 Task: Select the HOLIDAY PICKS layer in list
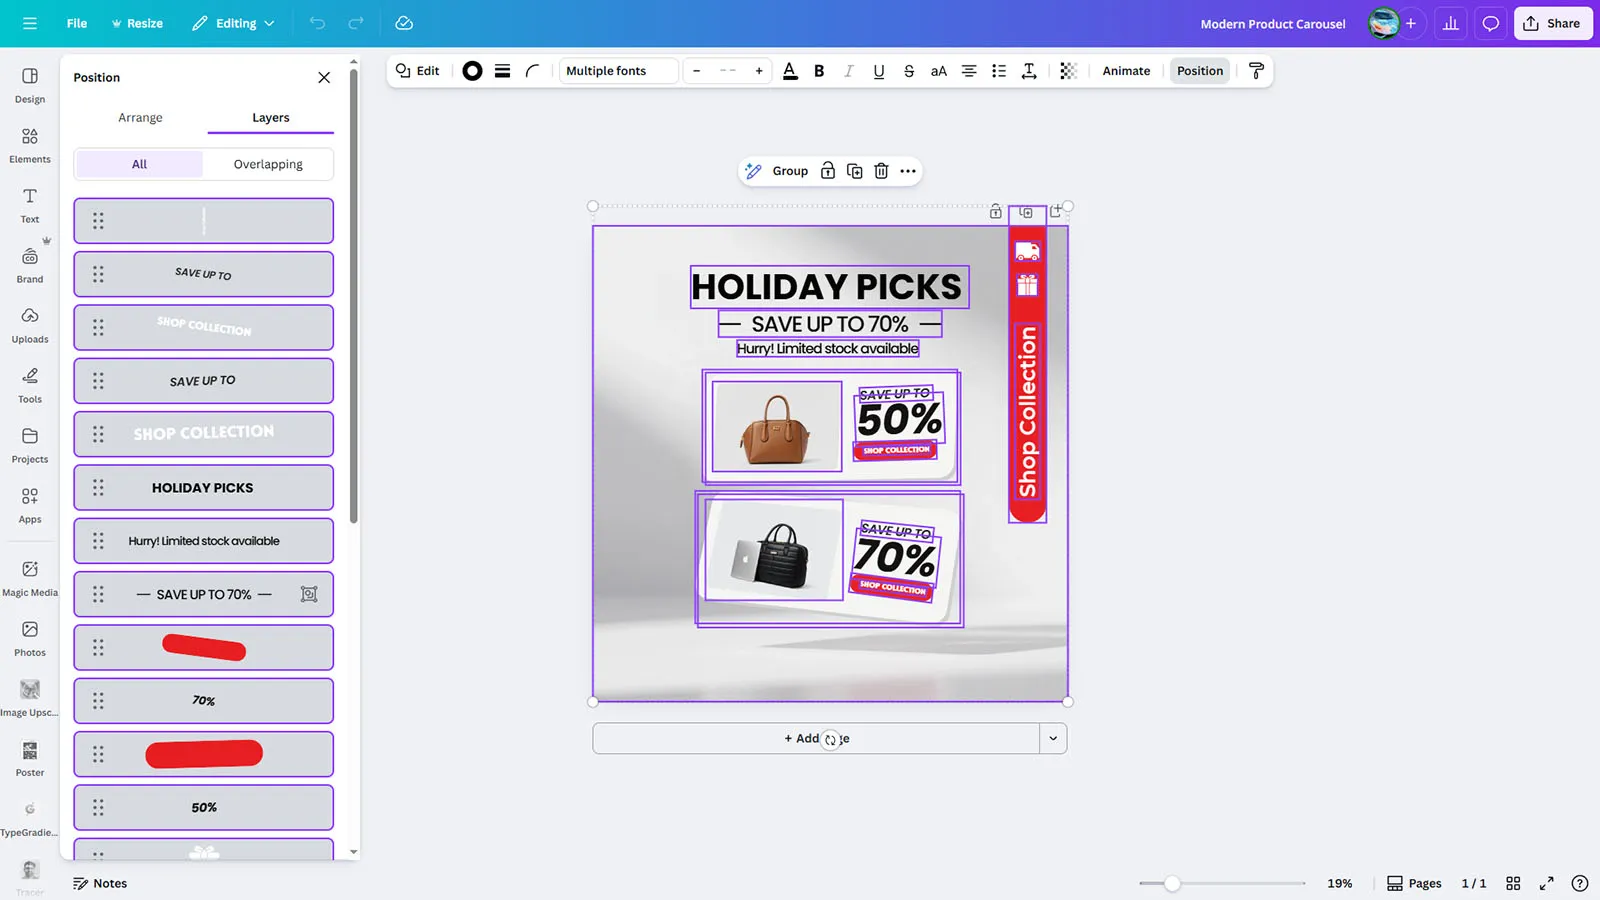coord(203,488)
